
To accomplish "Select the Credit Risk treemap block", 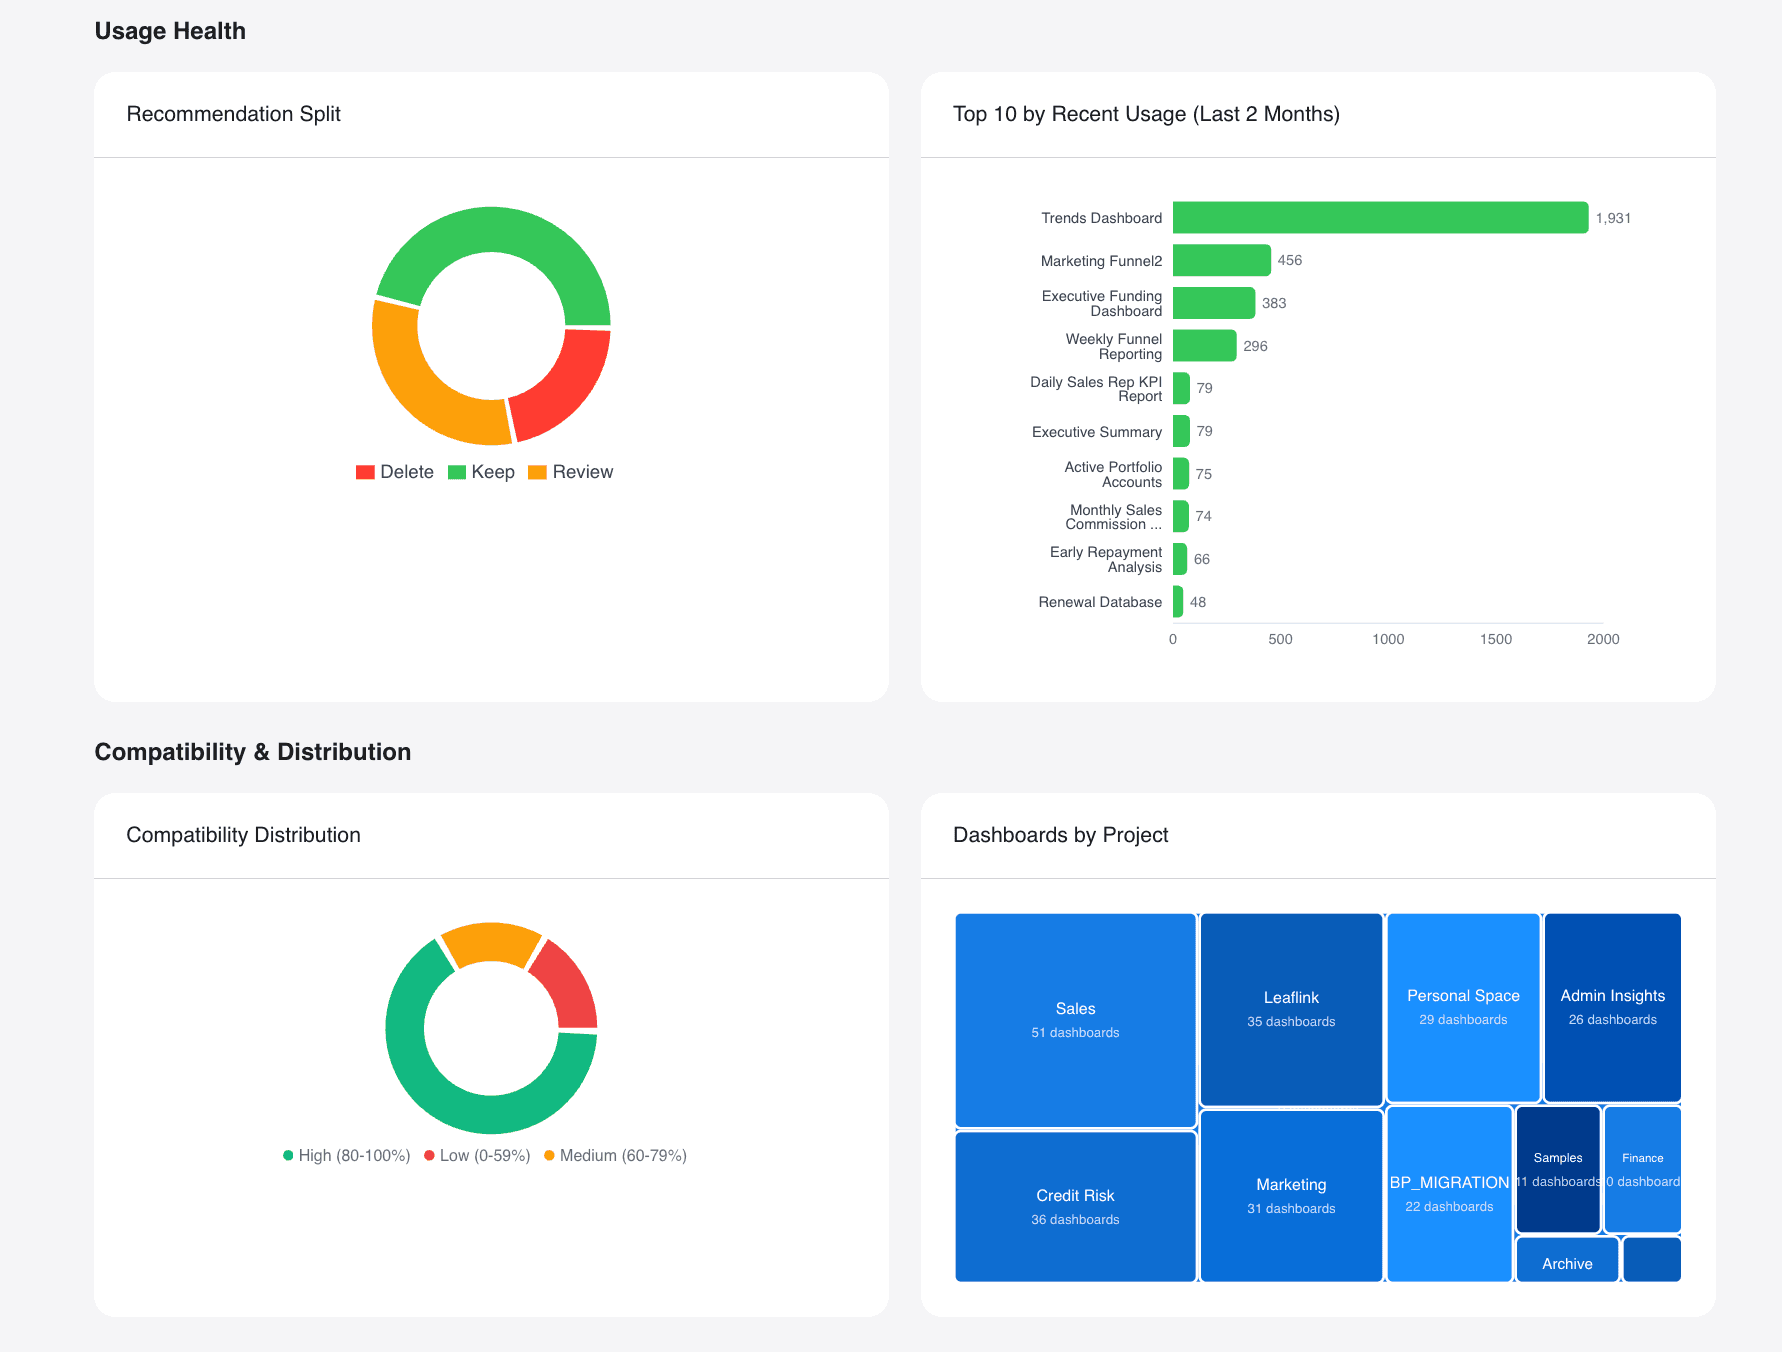I will coord(1075,1205).
